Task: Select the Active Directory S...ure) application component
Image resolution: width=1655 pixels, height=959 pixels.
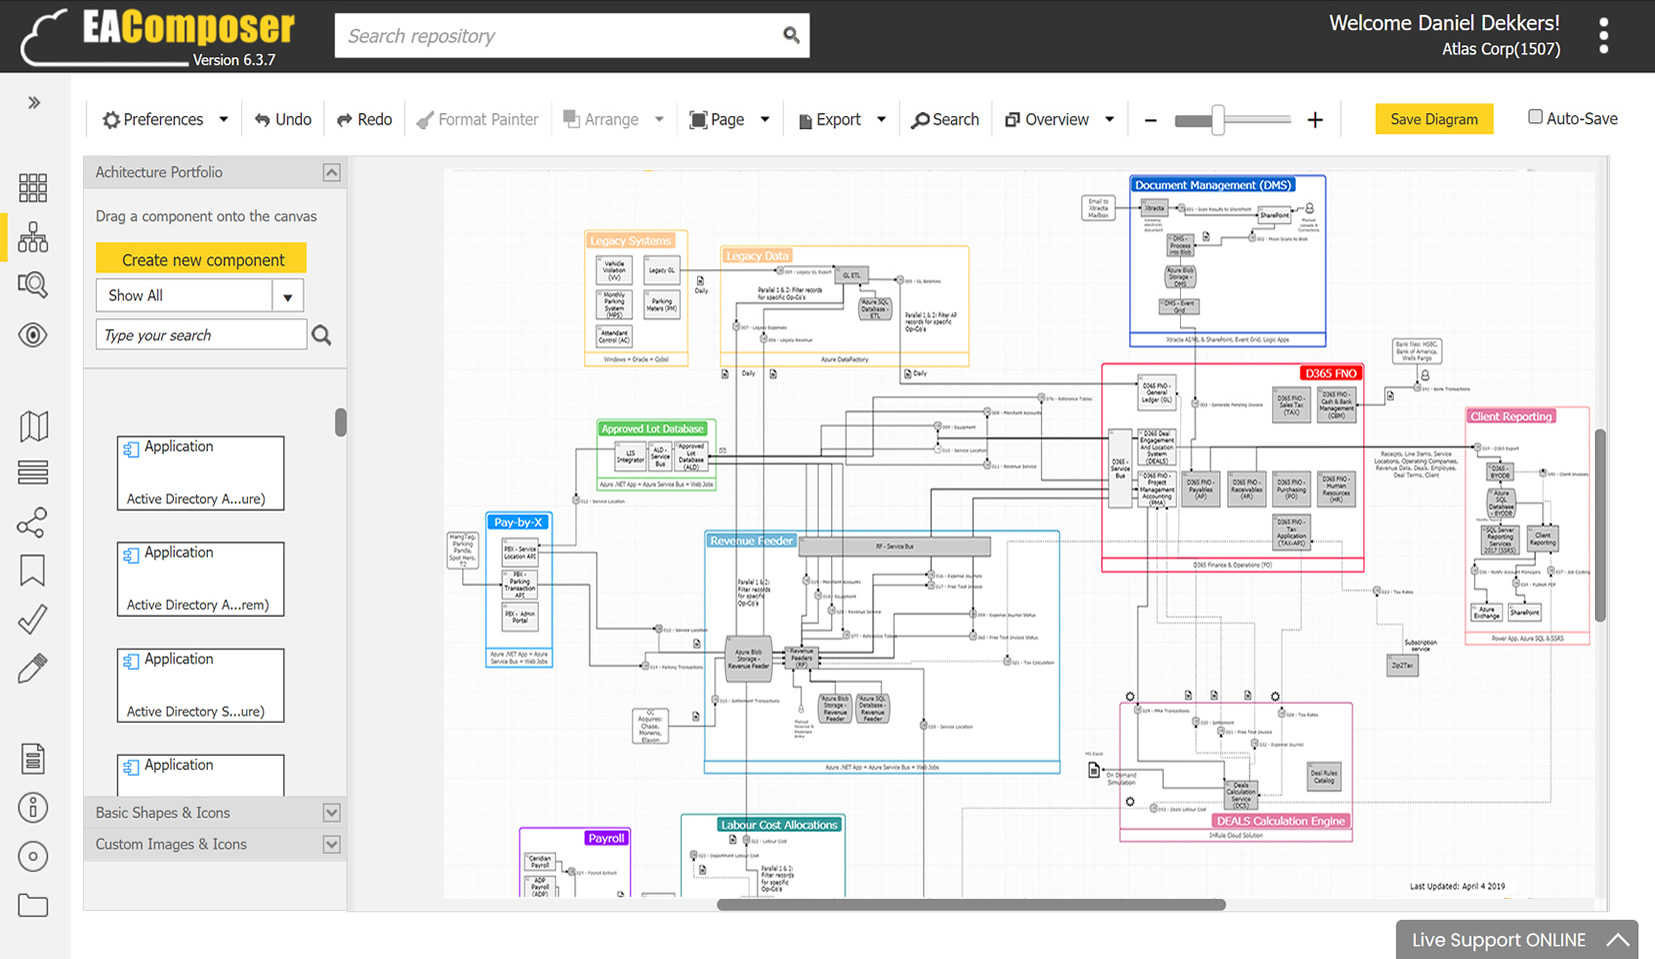Action: 201,685
